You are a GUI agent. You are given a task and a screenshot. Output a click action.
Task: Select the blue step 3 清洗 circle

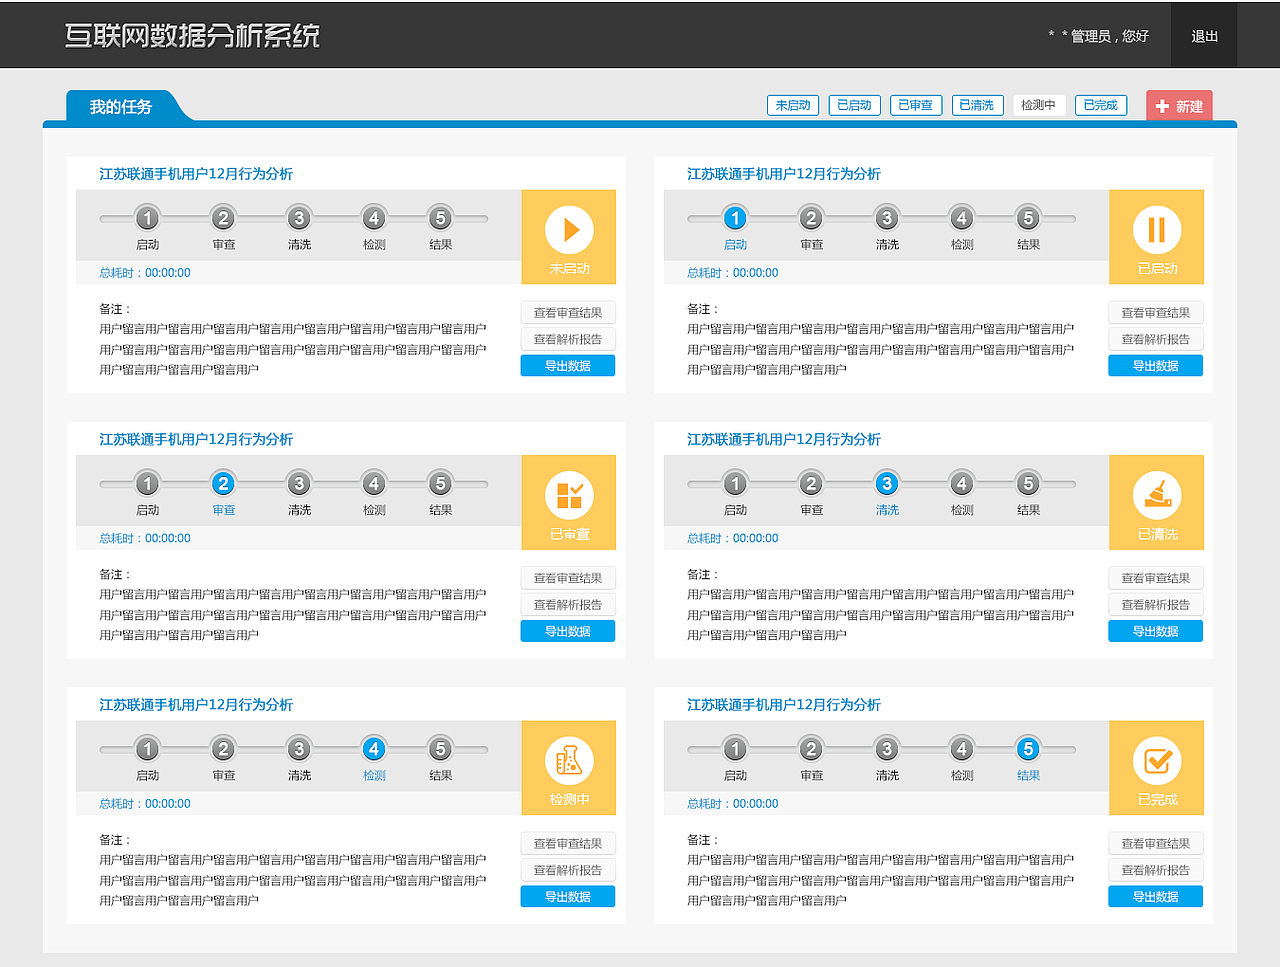(x=886, y=484)
